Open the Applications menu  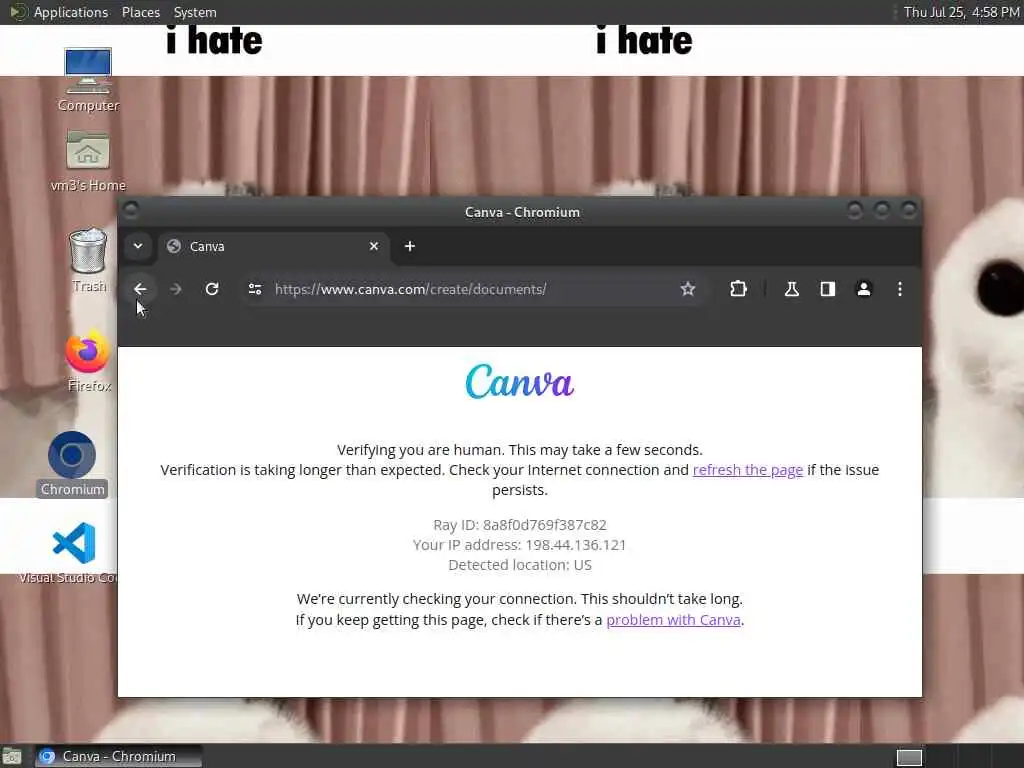(71, 12)
